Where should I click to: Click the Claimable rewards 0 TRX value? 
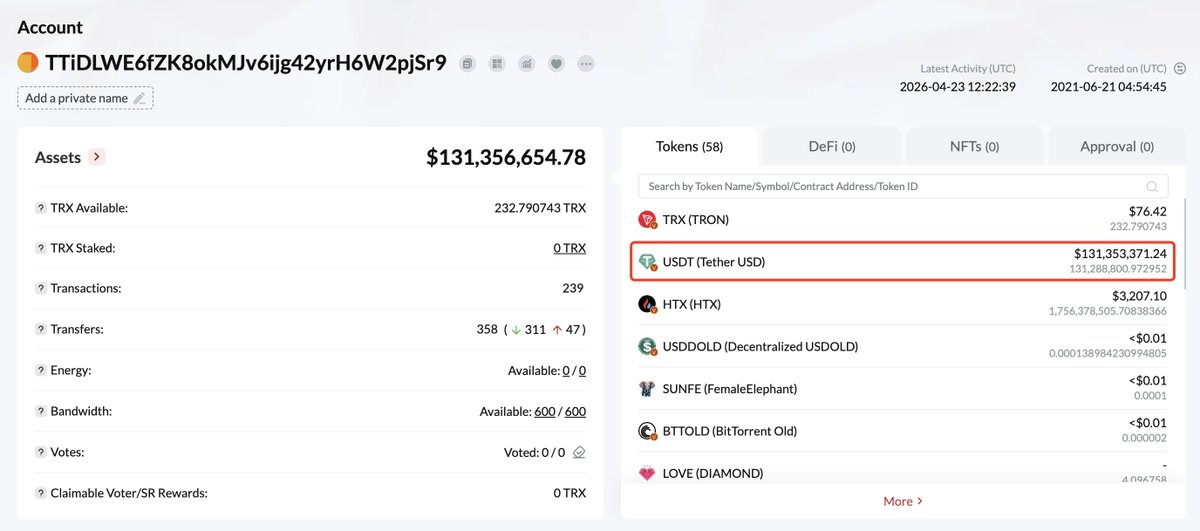[570, 493]
